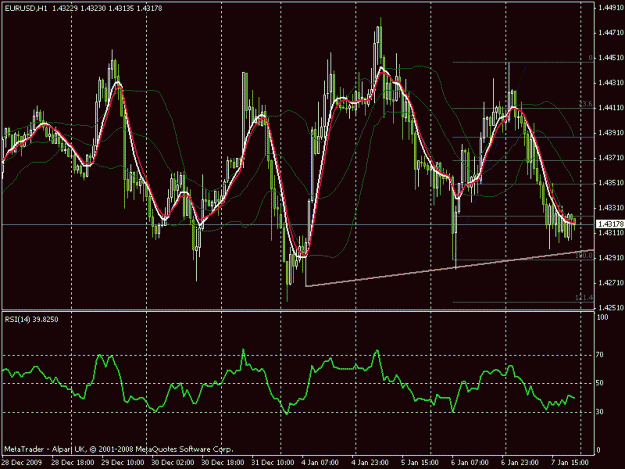The width and height of the screenshot is (625, 469).
Task: Select the pink rising trendline
Action: 450,268
